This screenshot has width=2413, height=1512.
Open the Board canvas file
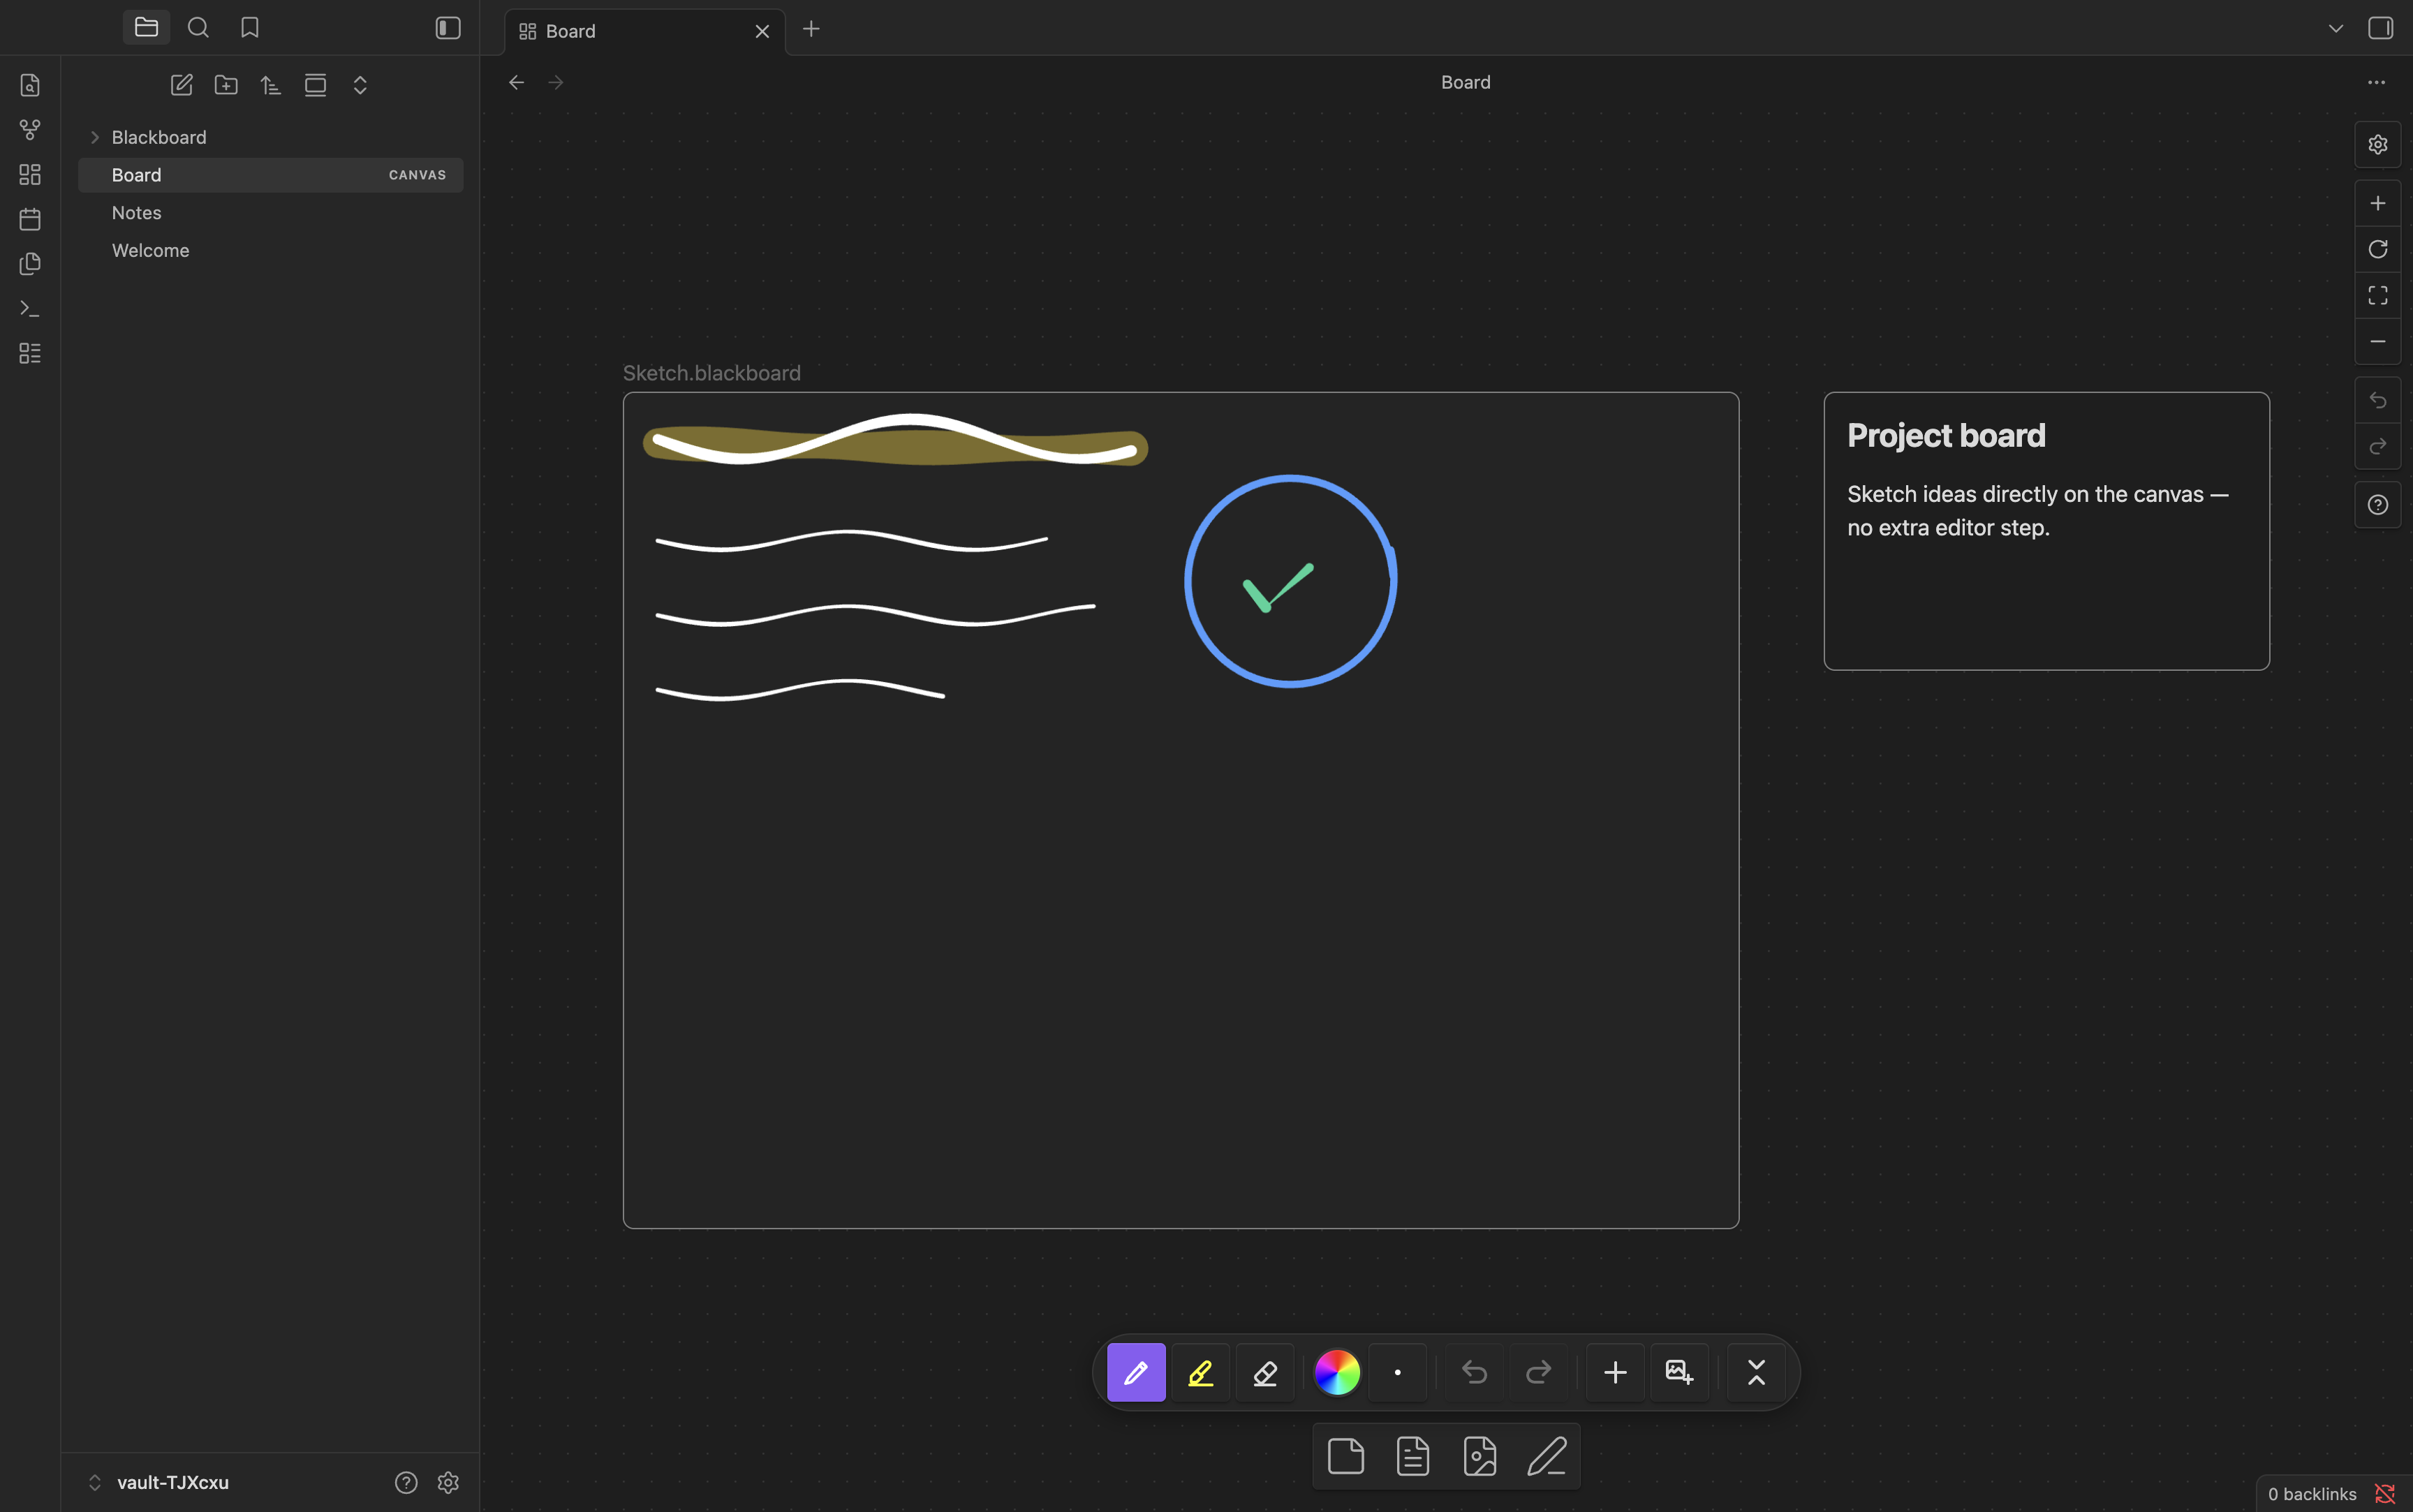point(271,175)
